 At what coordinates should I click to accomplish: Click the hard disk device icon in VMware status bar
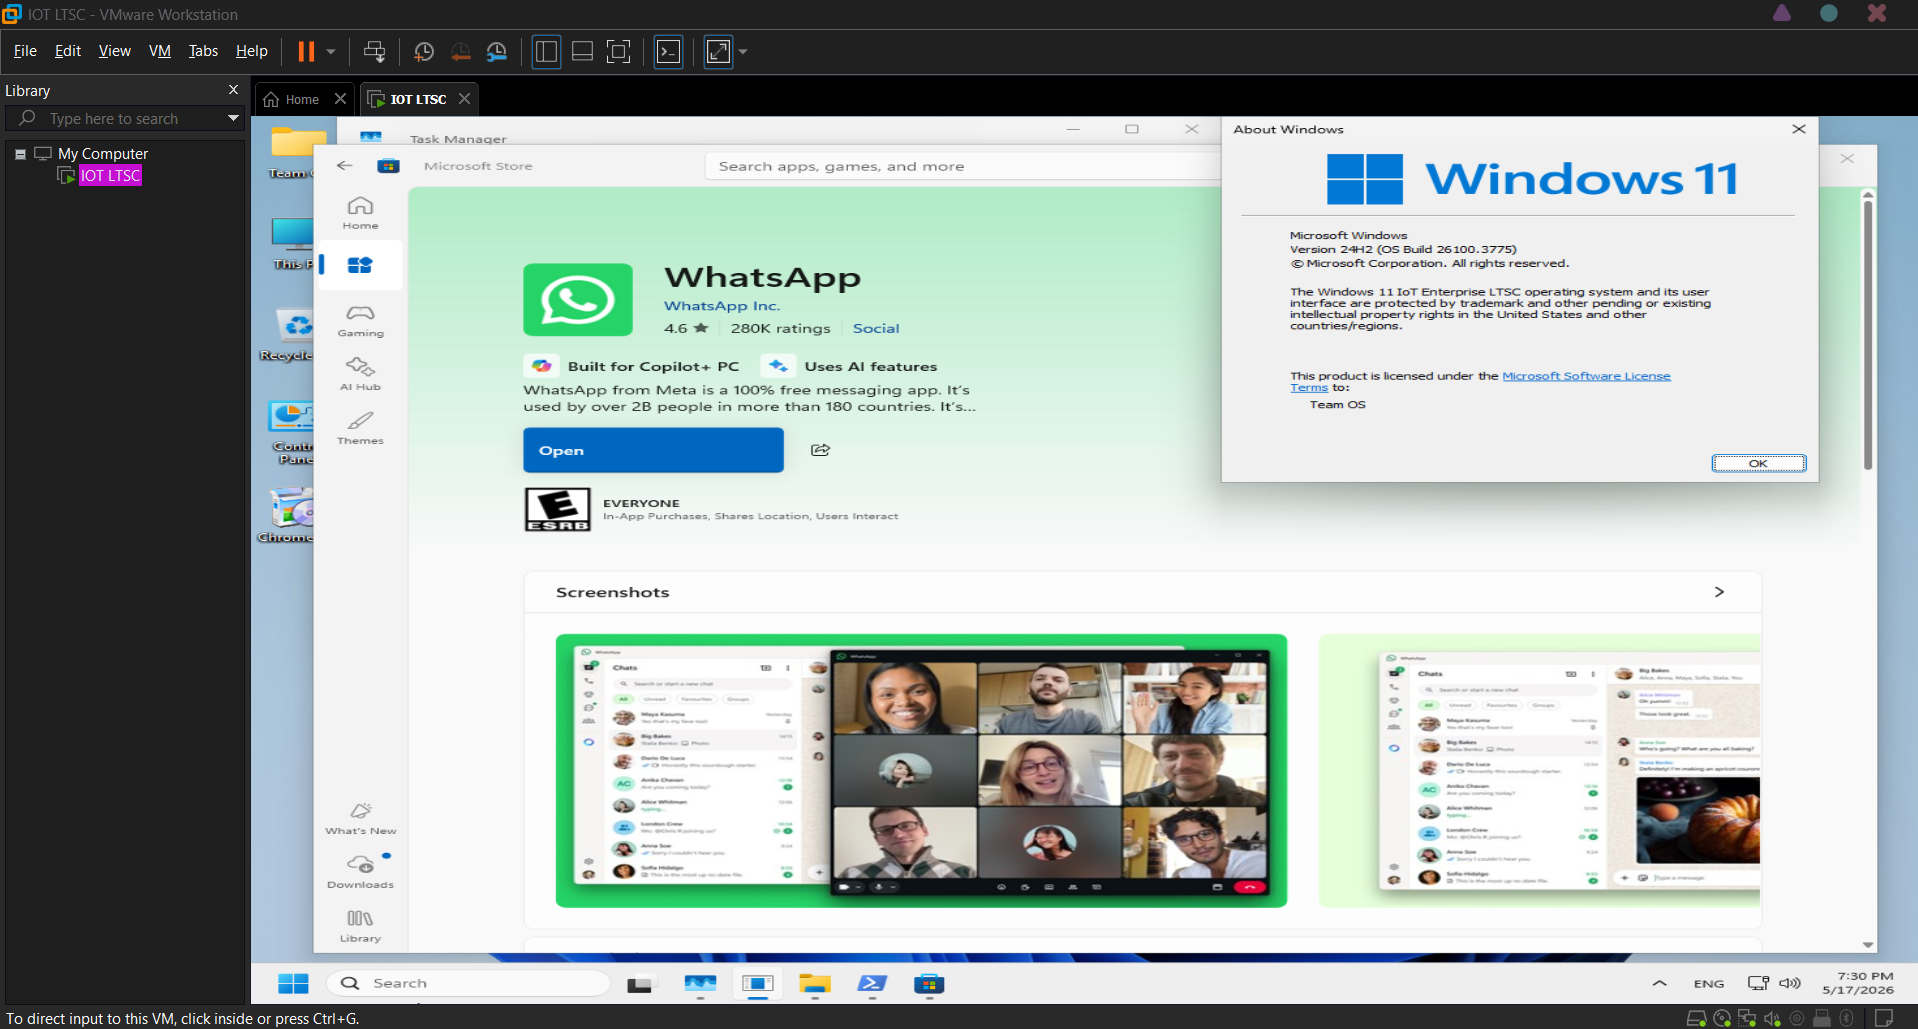(x=1696, y=1018)
